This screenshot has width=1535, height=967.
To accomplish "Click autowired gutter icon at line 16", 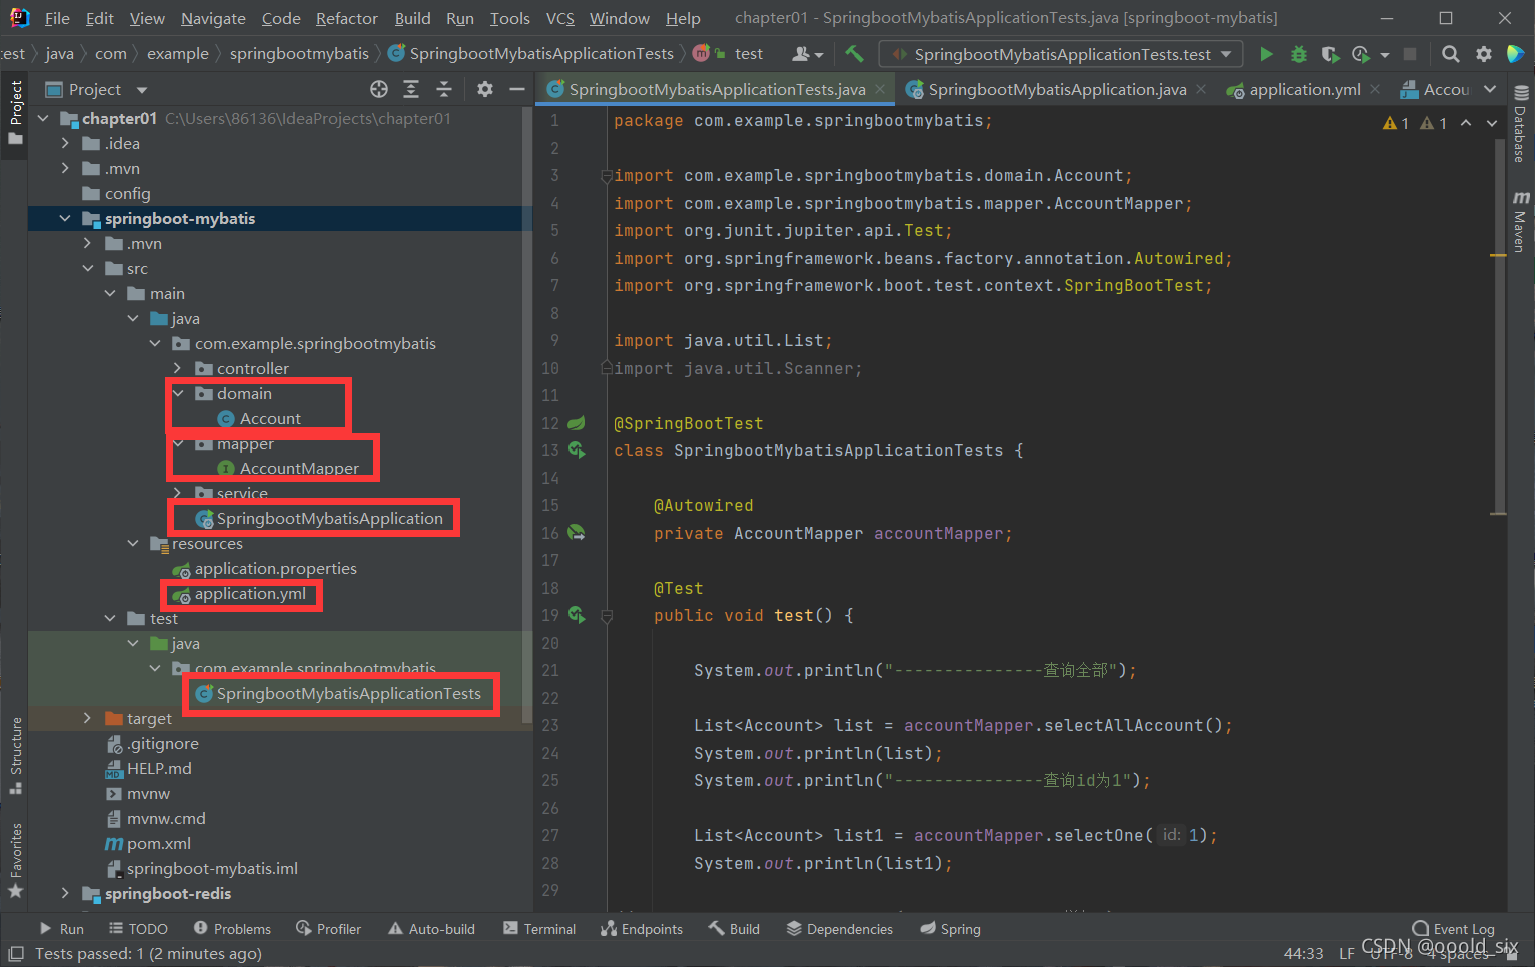I will pyautogui.click(x=577, y=533).
